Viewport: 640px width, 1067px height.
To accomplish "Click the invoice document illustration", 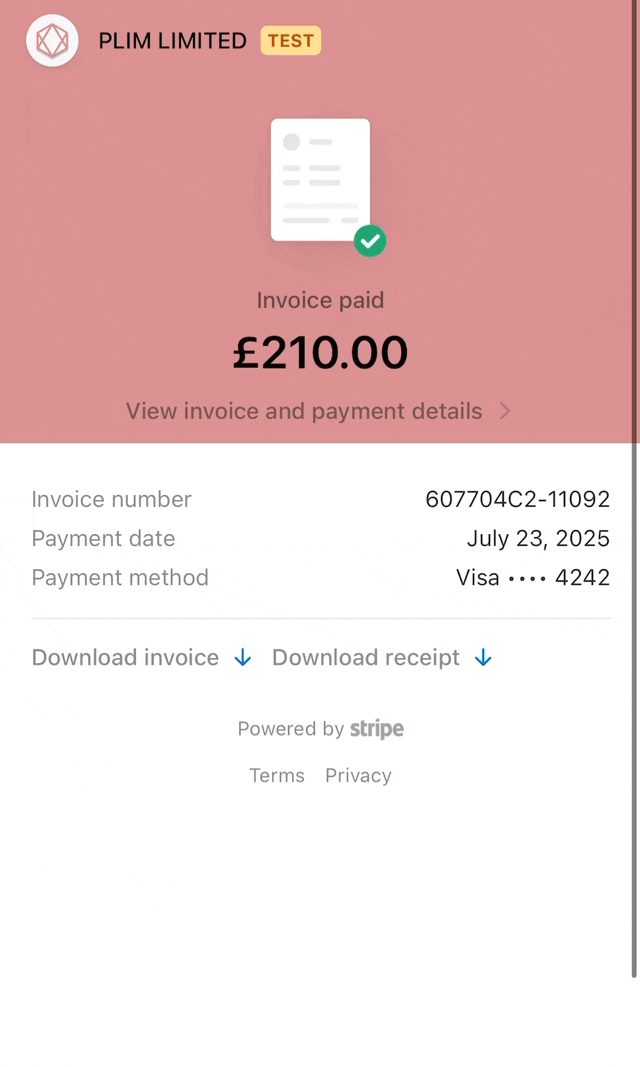I will 320,180.
